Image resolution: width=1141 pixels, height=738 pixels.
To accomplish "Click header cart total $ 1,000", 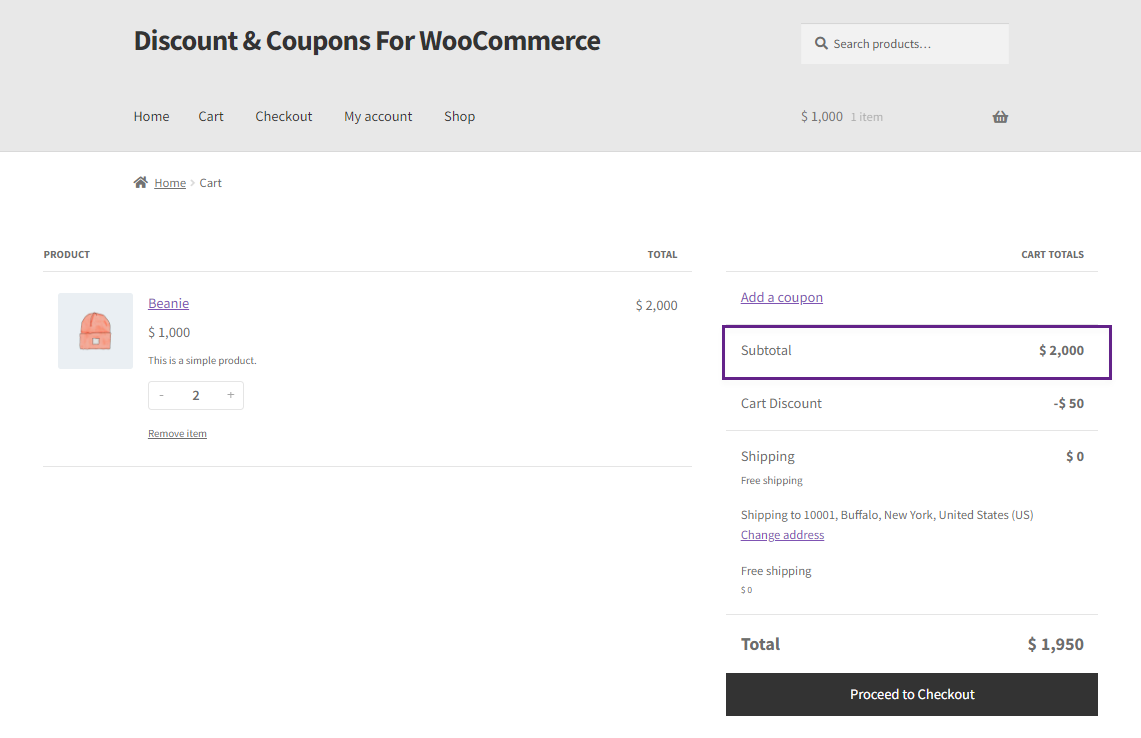I will pos(822,116).
